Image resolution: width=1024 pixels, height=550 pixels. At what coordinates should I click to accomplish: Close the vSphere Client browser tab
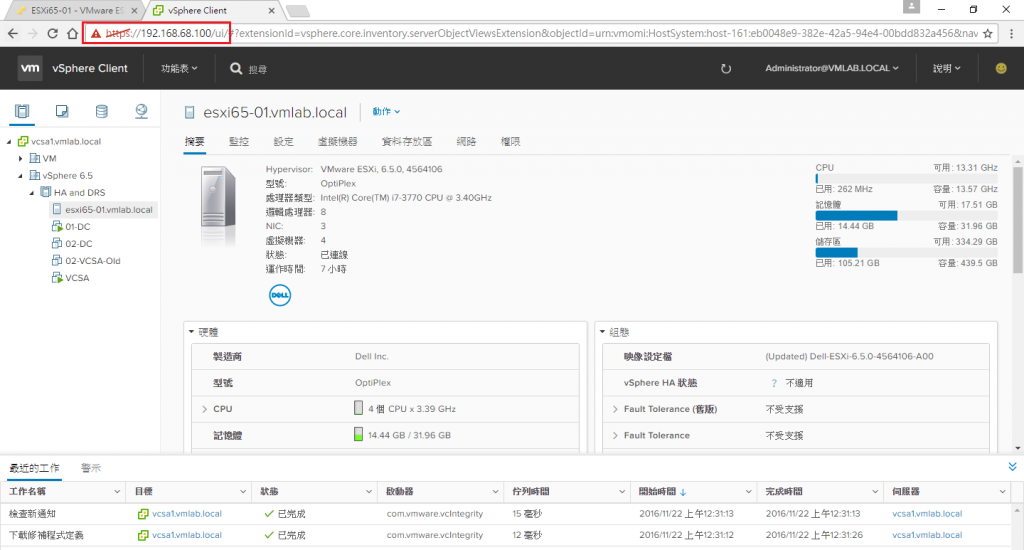[272, 10]
